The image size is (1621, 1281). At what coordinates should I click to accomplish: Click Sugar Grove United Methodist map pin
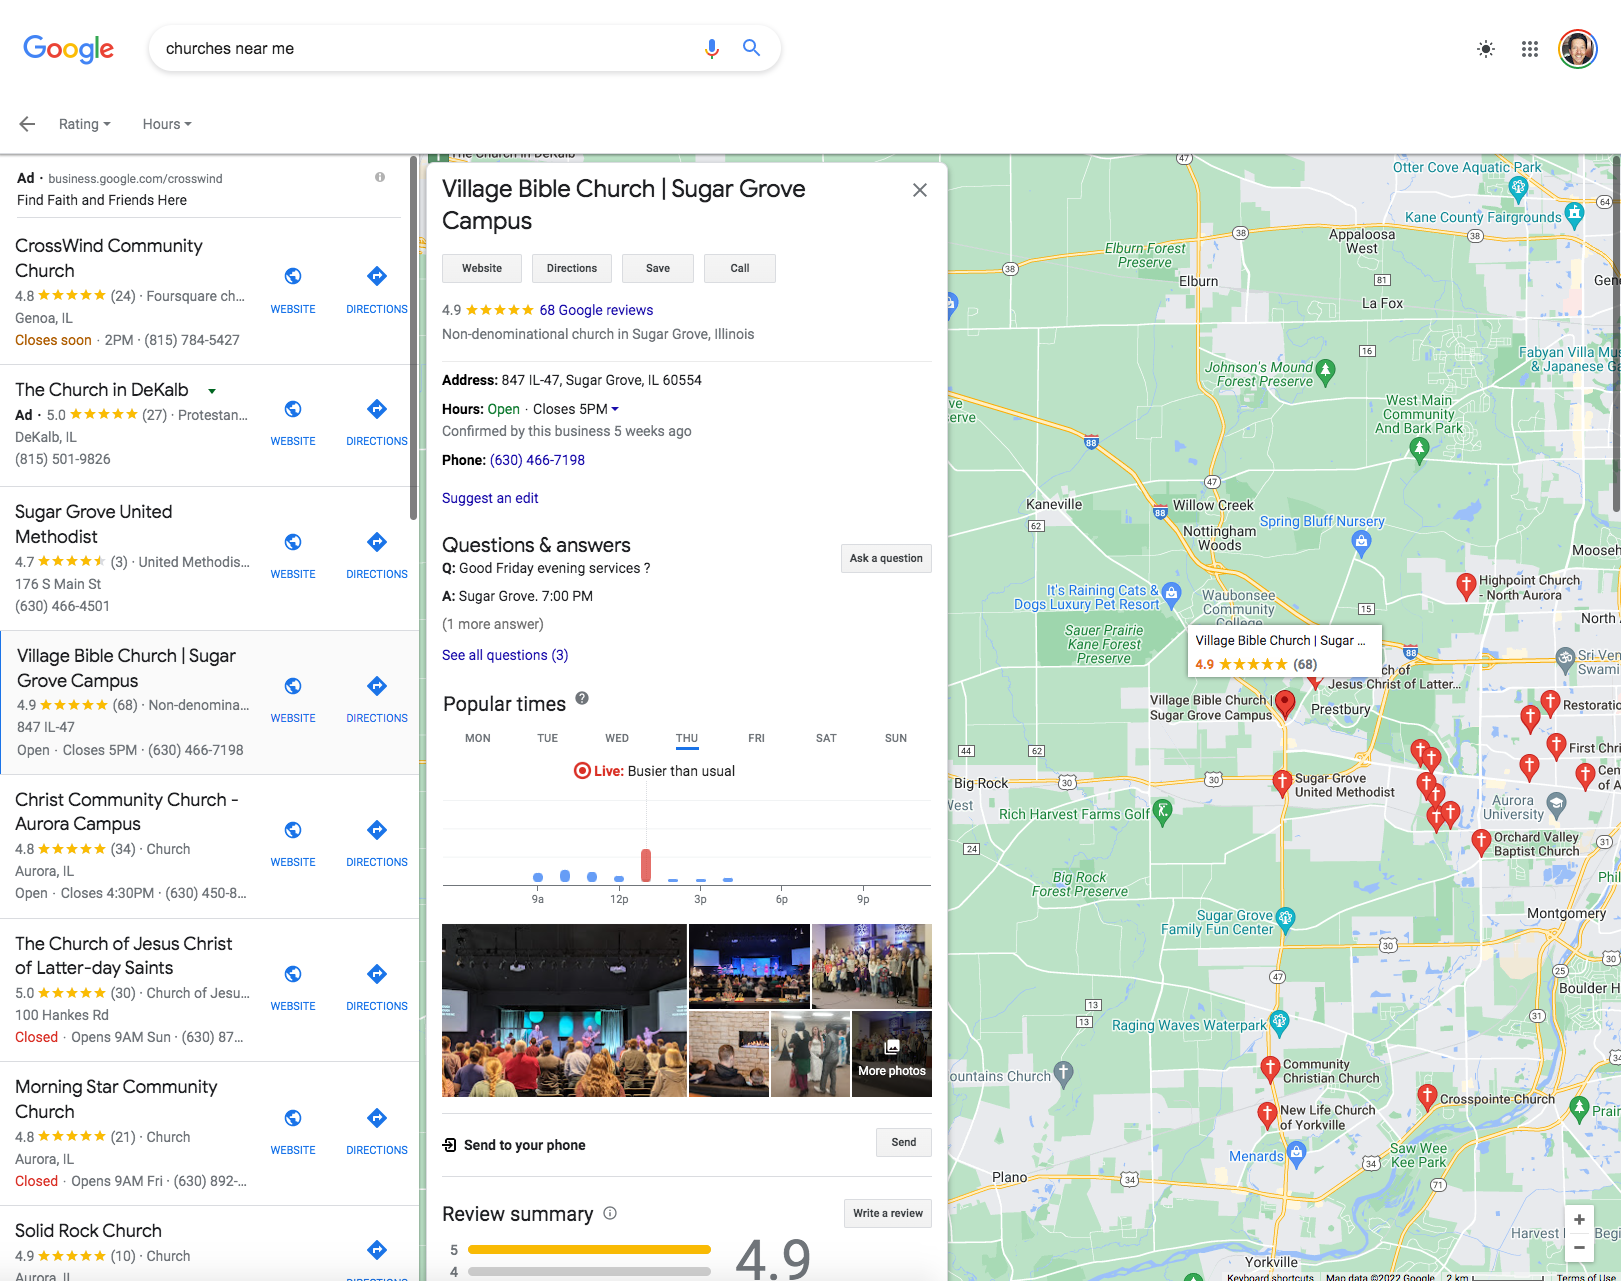click(x=1282, y=782)
